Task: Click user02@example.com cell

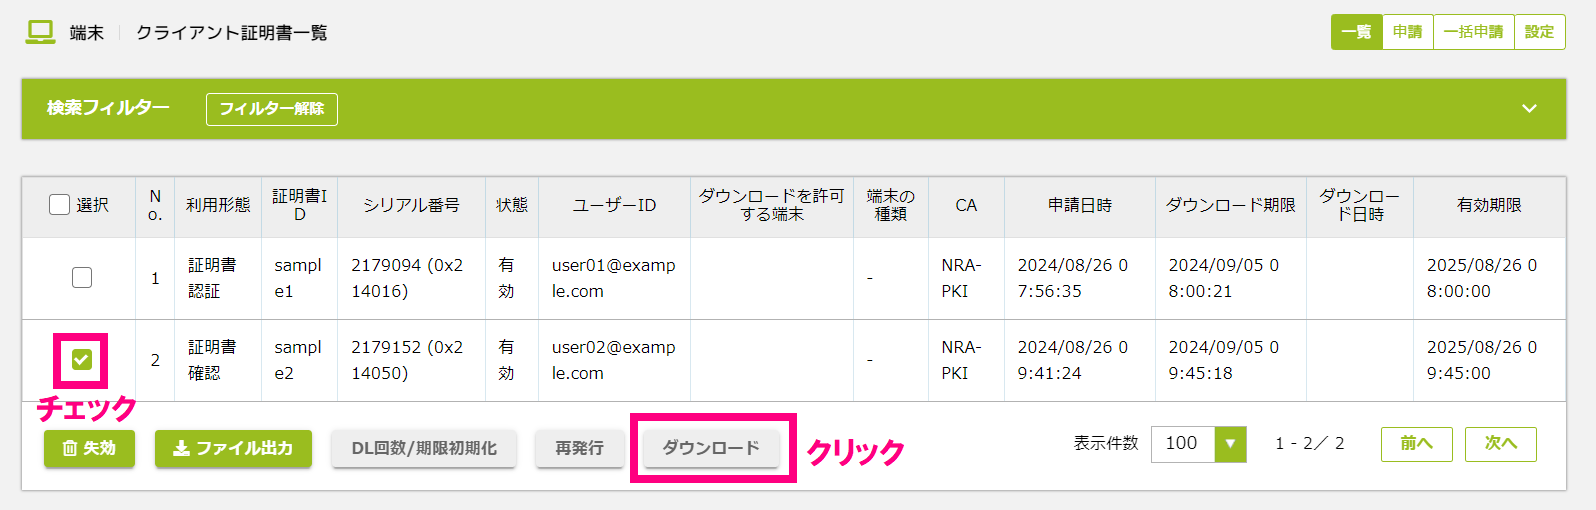Action: click(x=614, y=360)
